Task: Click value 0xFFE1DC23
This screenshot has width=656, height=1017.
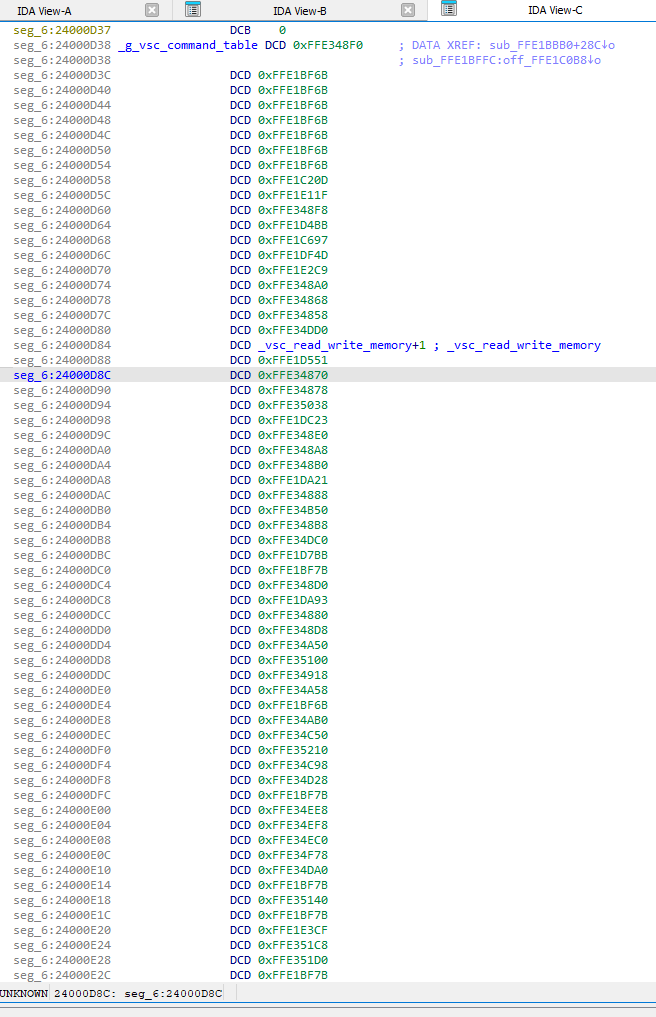Action: pyautogui.click(x=293, y=420)
